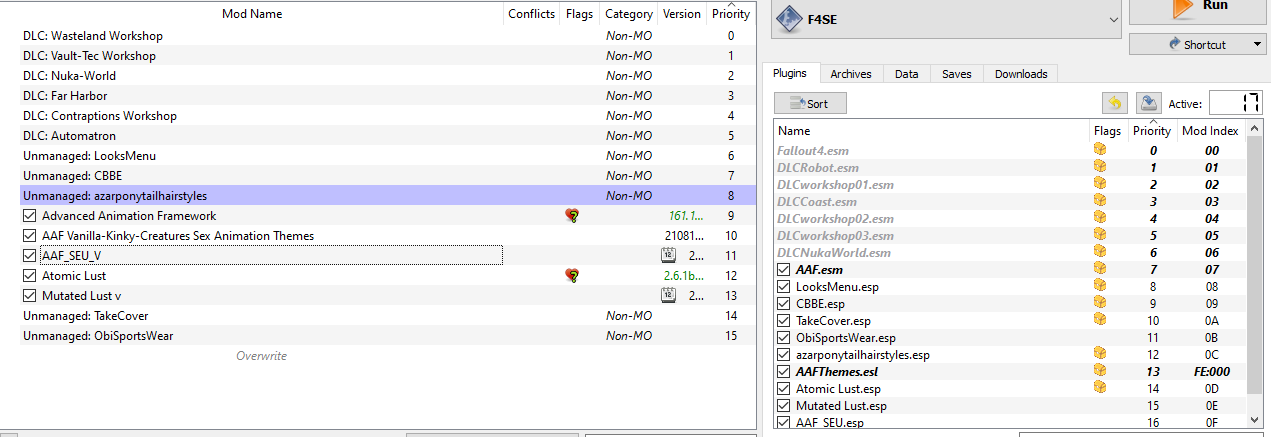Sort plugins by Mod Index column
The height and width of the screenshot is (437, 1271).
pos(1210,131)
